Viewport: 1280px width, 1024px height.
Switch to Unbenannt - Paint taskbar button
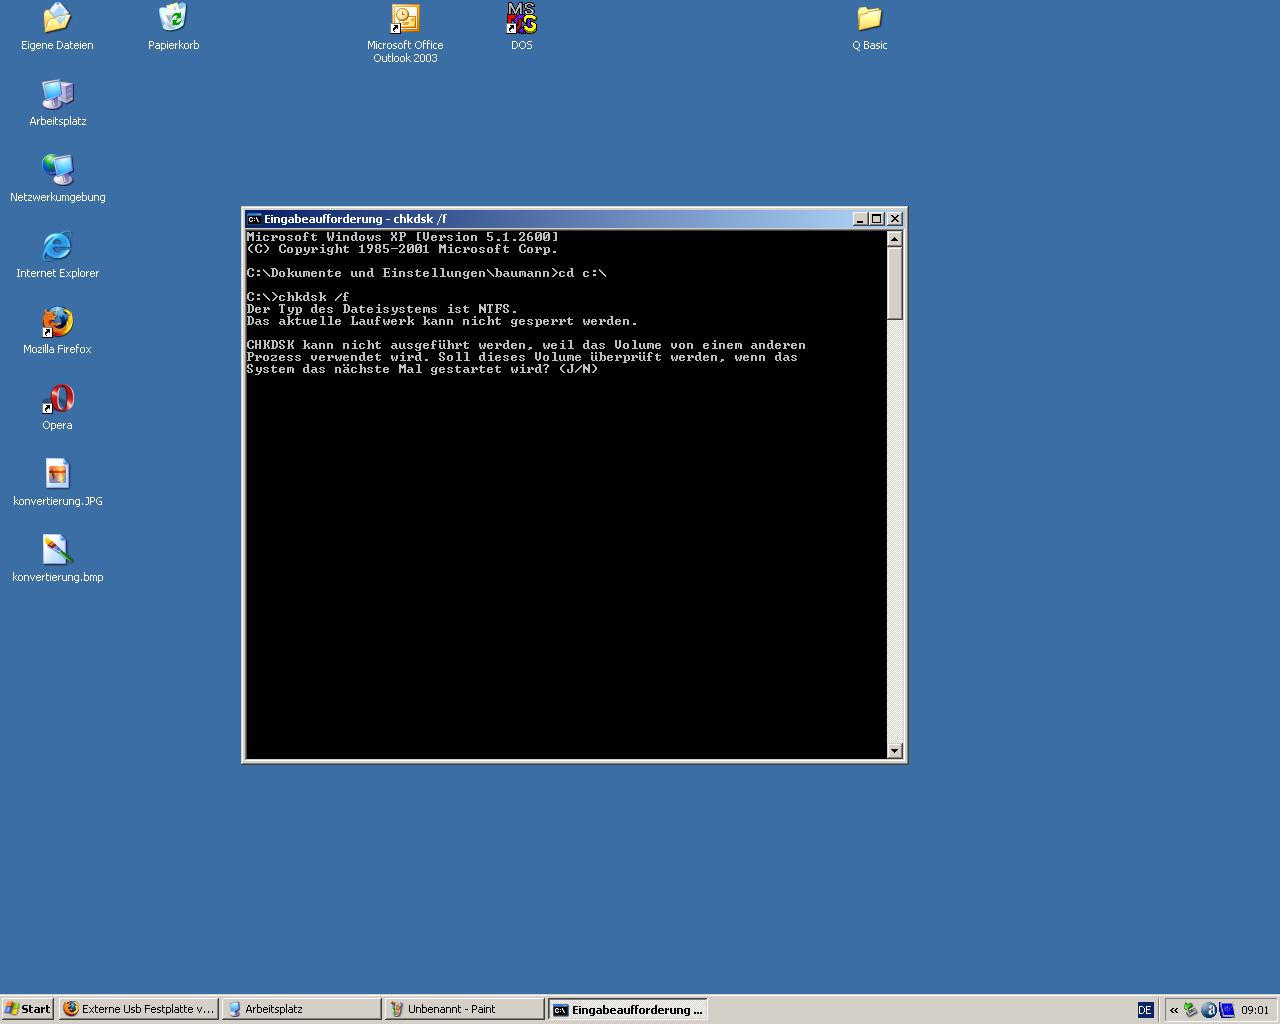pos(464,1009)
